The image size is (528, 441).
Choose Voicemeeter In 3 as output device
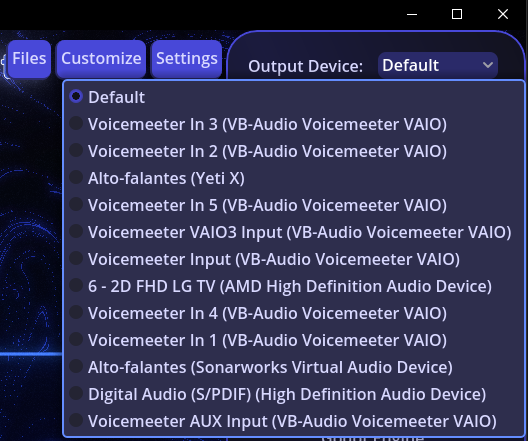tap(294, 124)
